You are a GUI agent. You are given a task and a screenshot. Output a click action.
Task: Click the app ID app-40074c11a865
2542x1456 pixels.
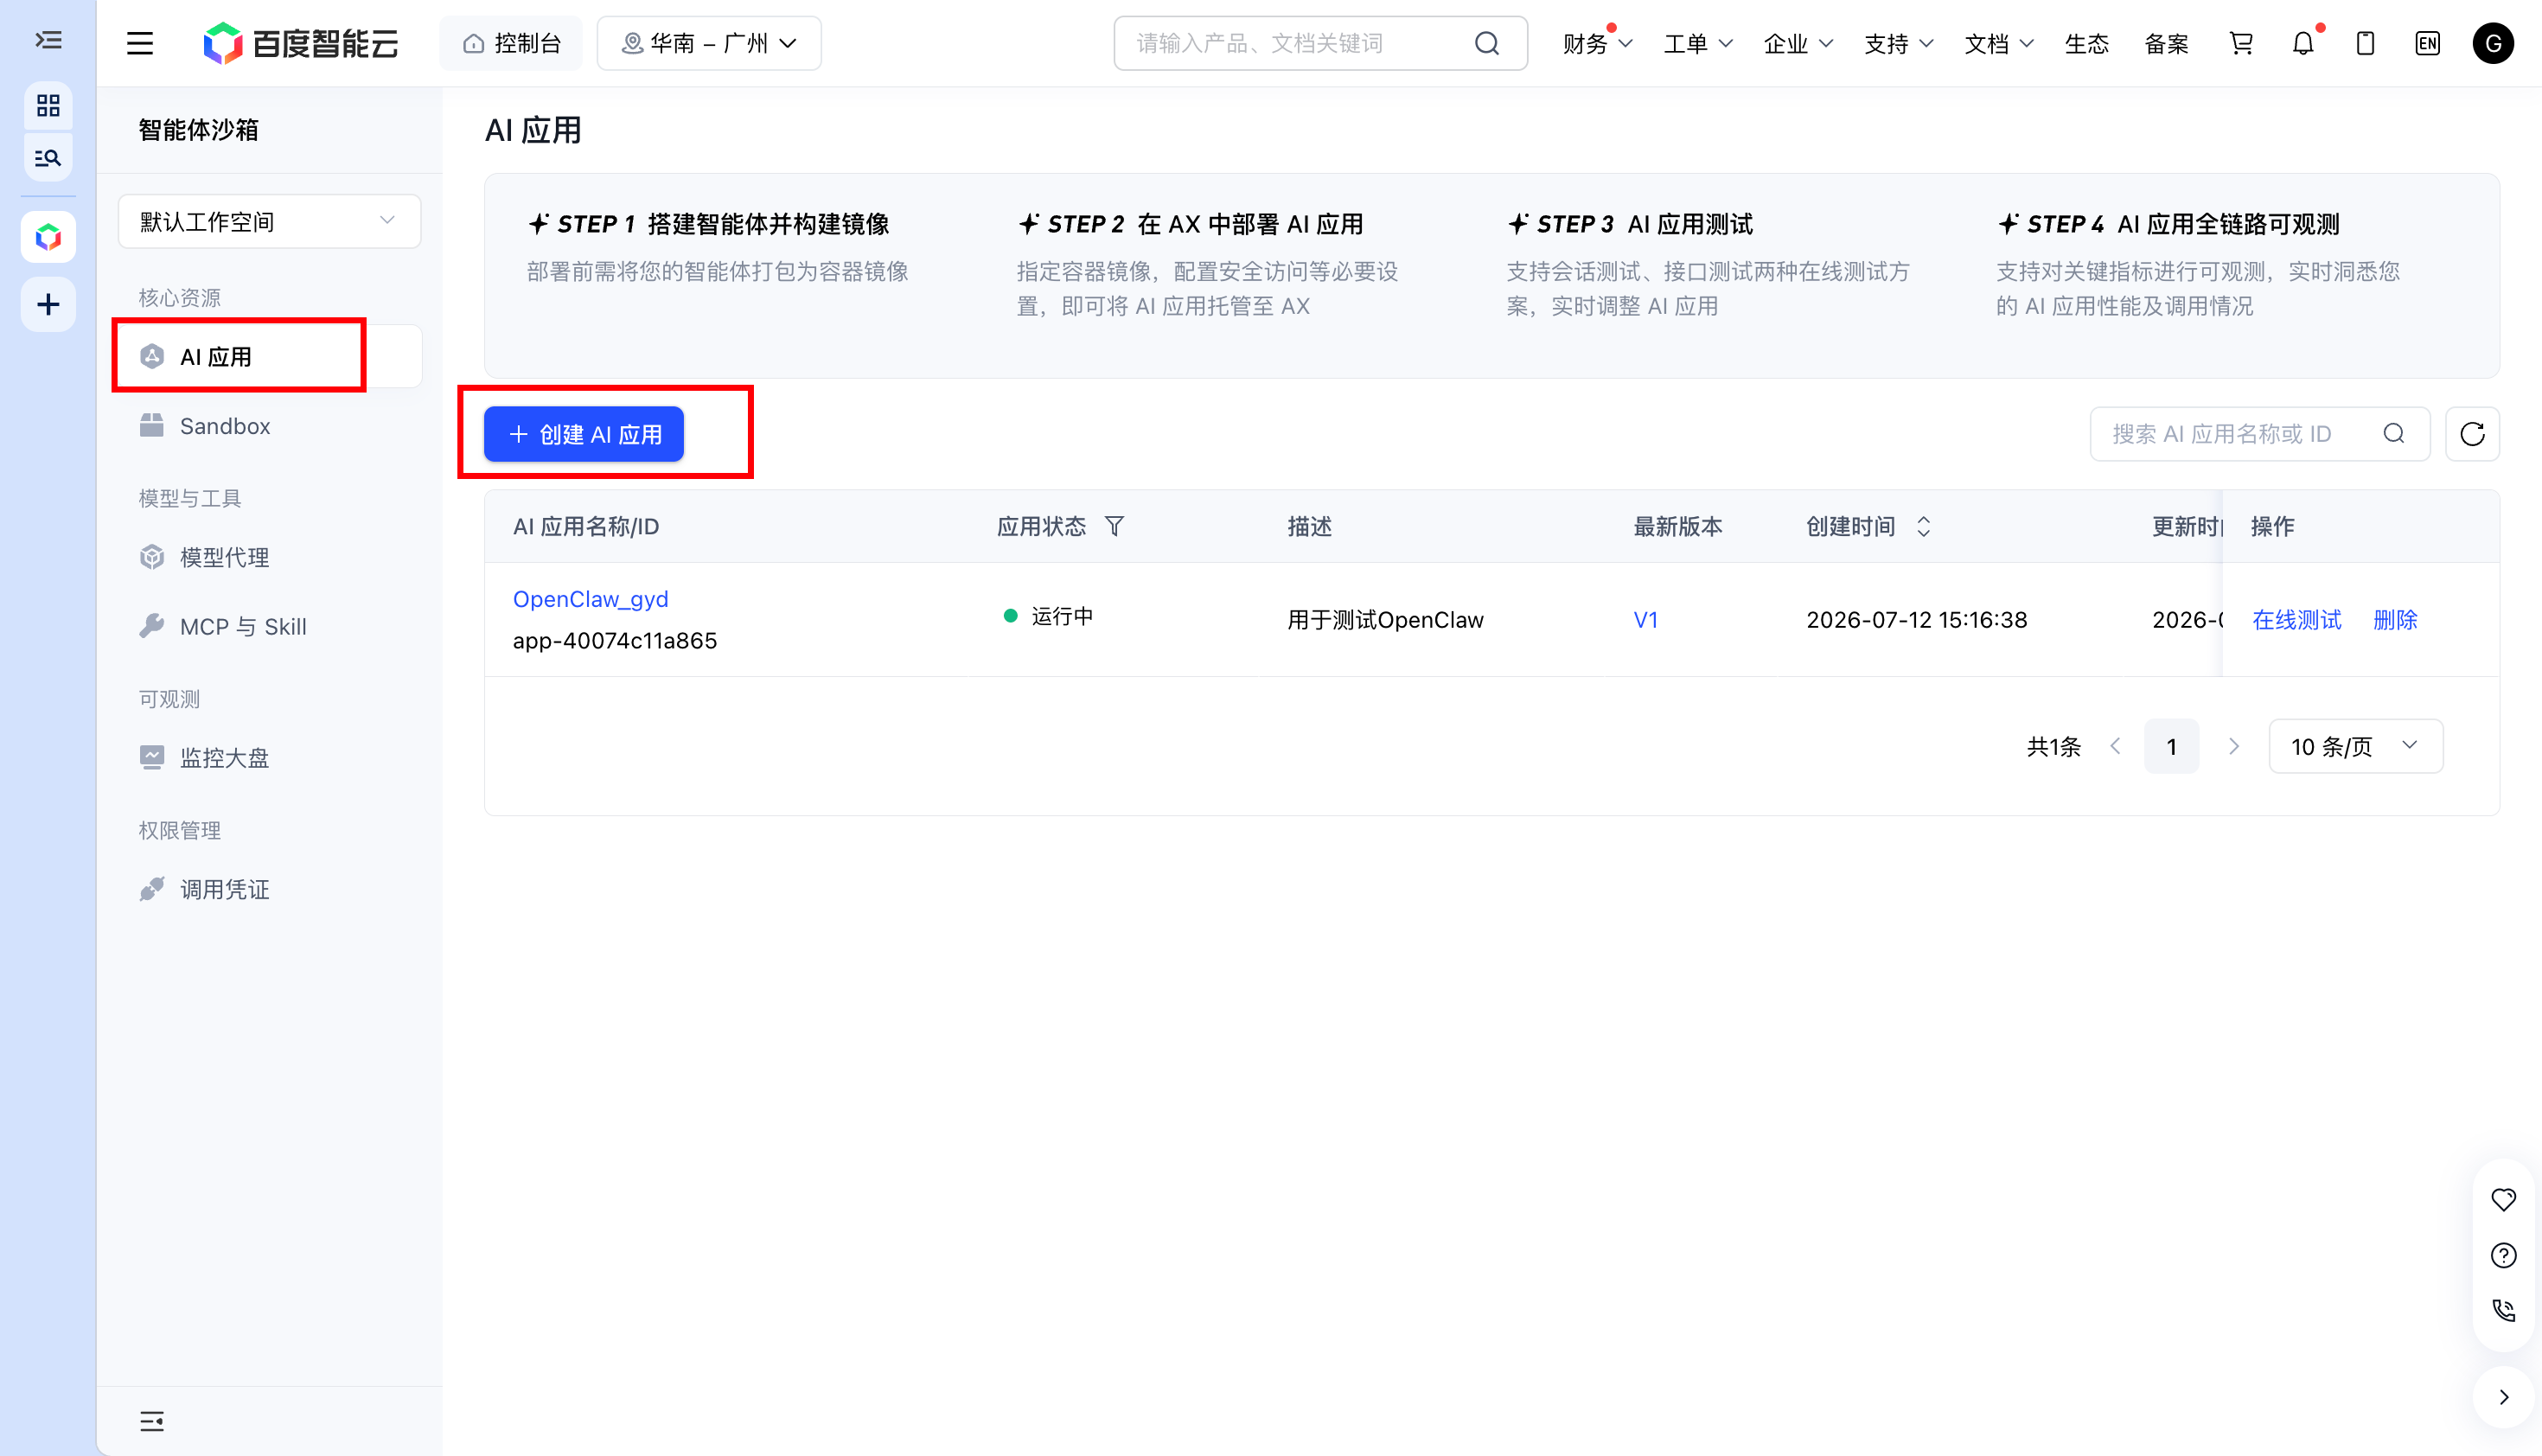coord(614,640)
